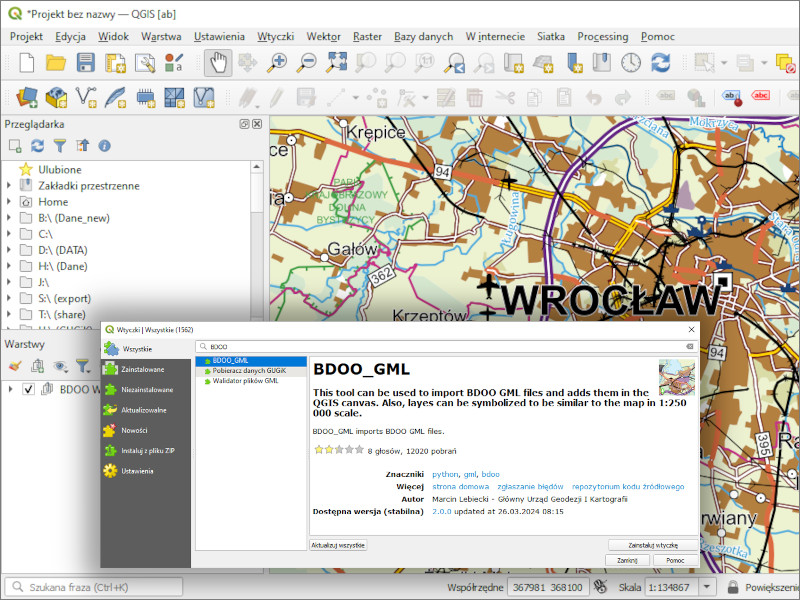Click the Współrzędne coordinates field
Image resolution: width=800 pixels, height=600 pixels.
tap(547, 587)
